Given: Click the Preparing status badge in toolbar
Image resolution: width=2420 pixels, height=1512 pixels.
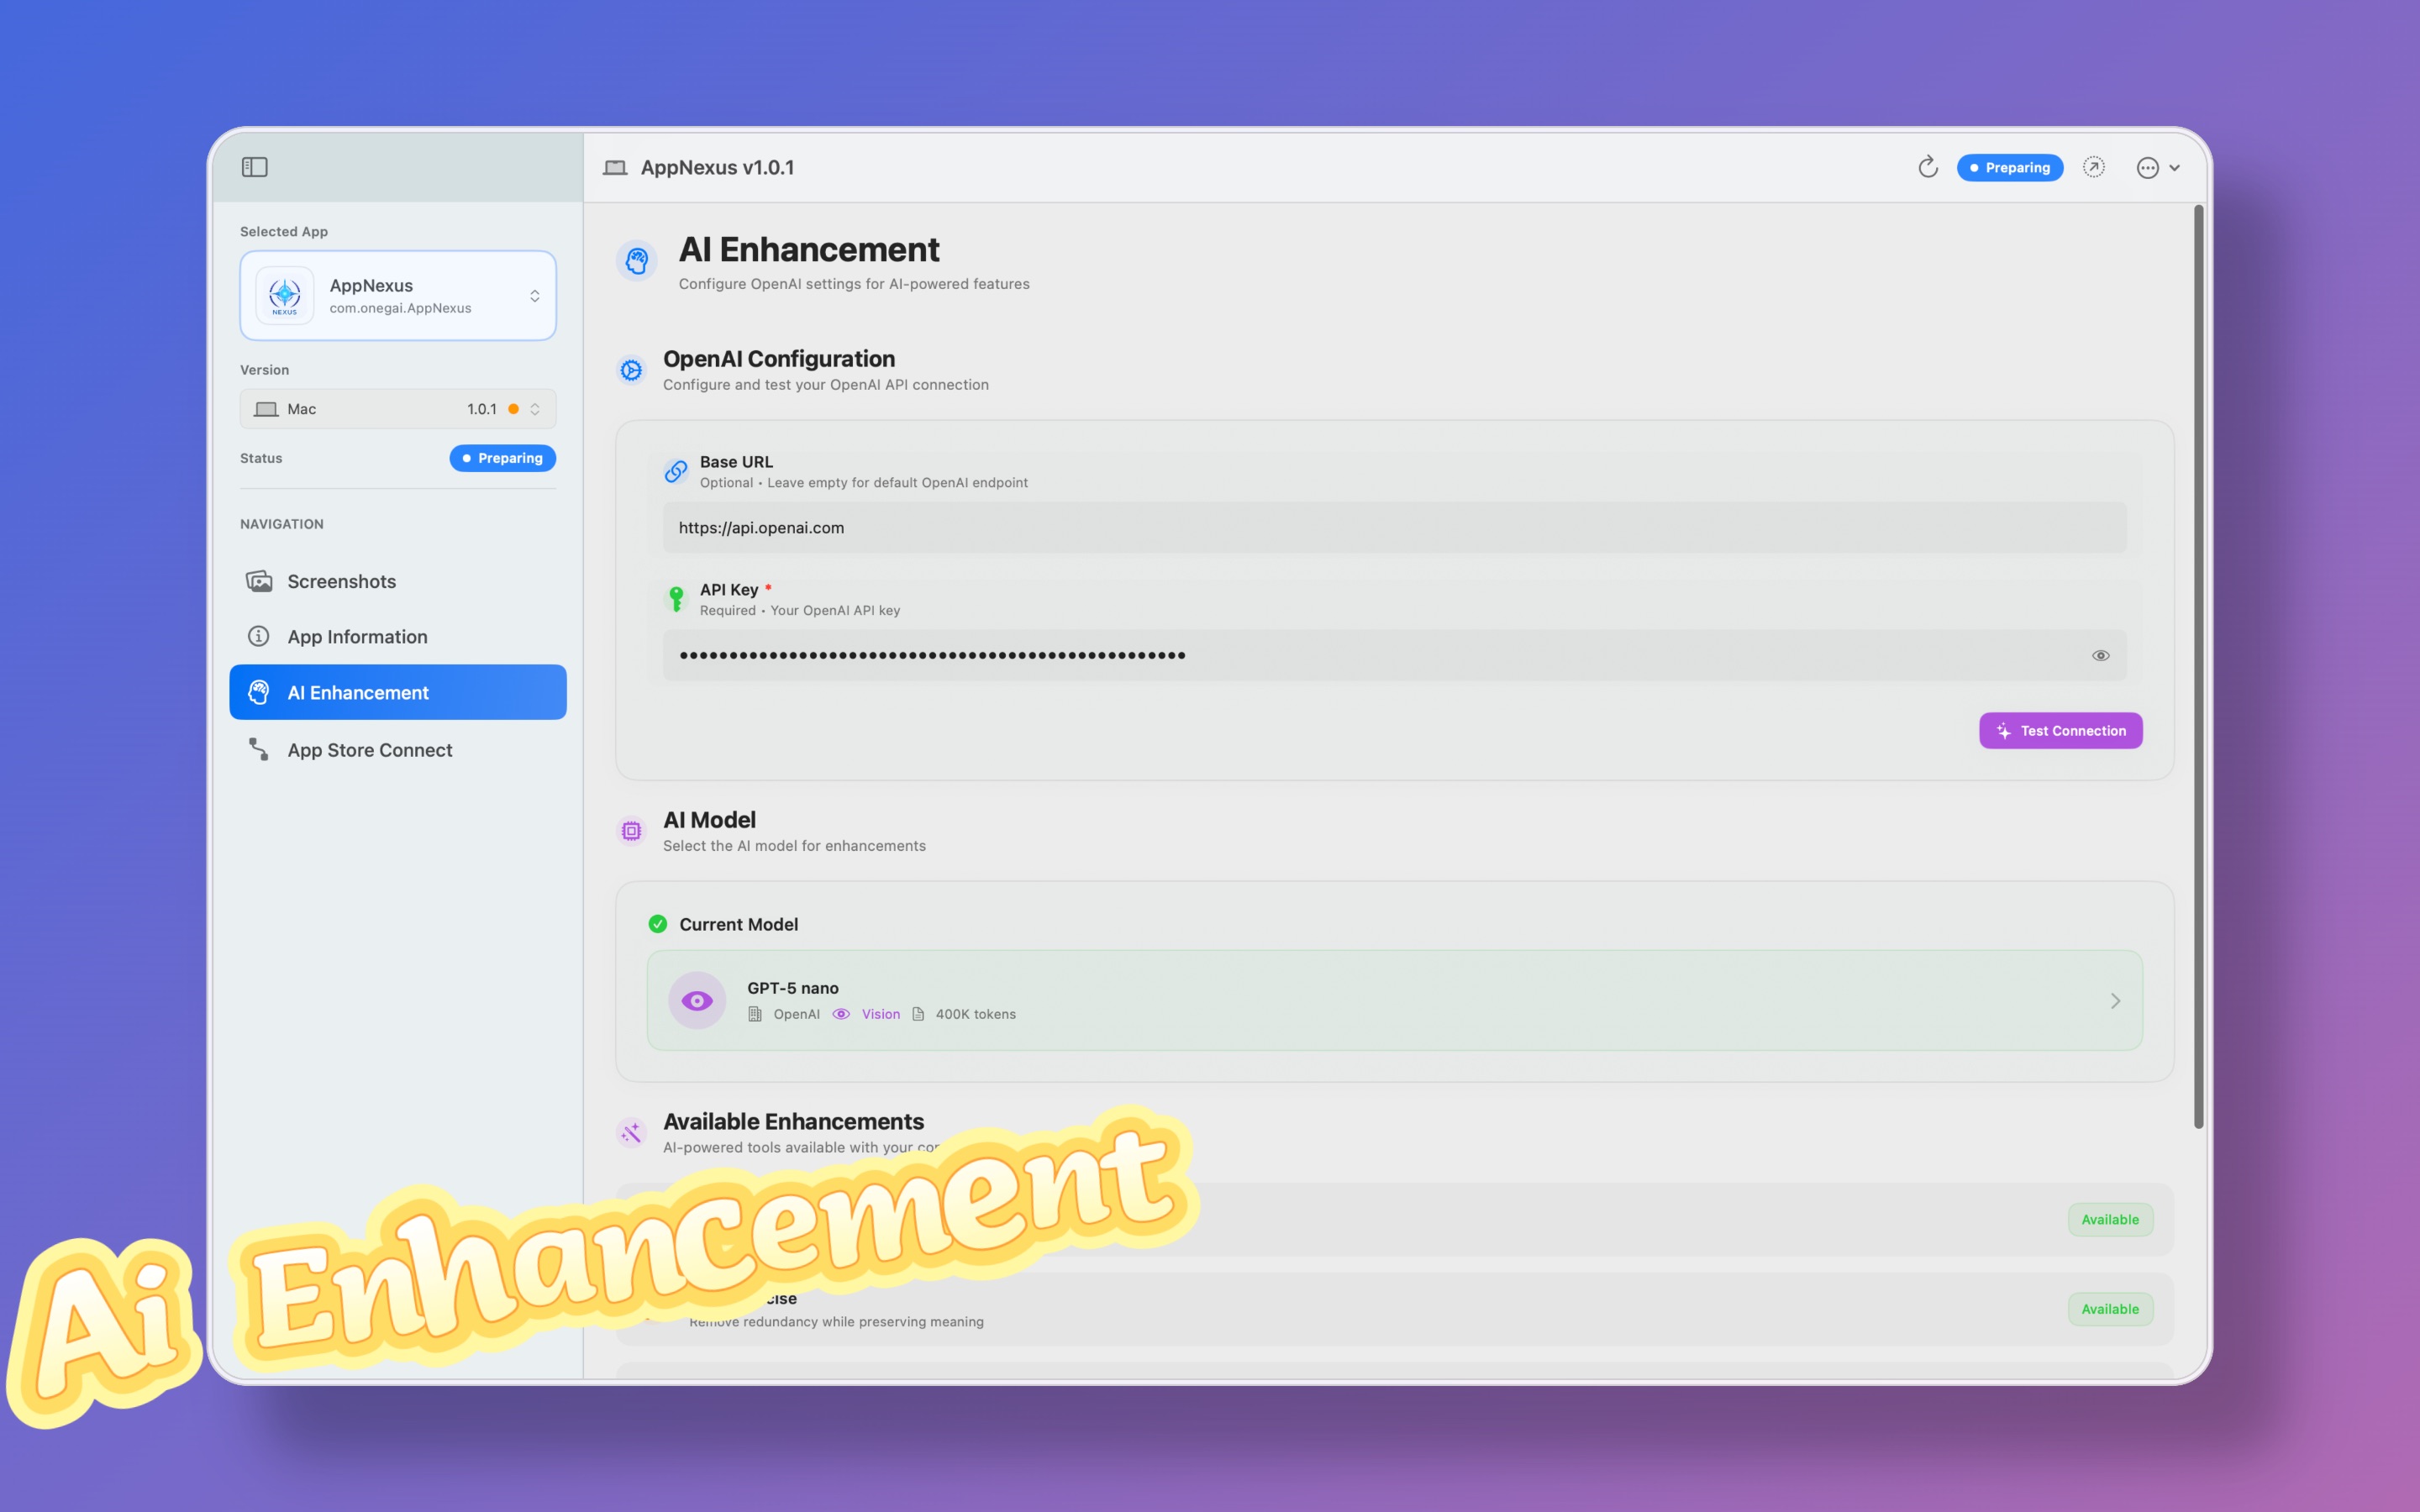Looking at the screenshot, I should 2009,167.
